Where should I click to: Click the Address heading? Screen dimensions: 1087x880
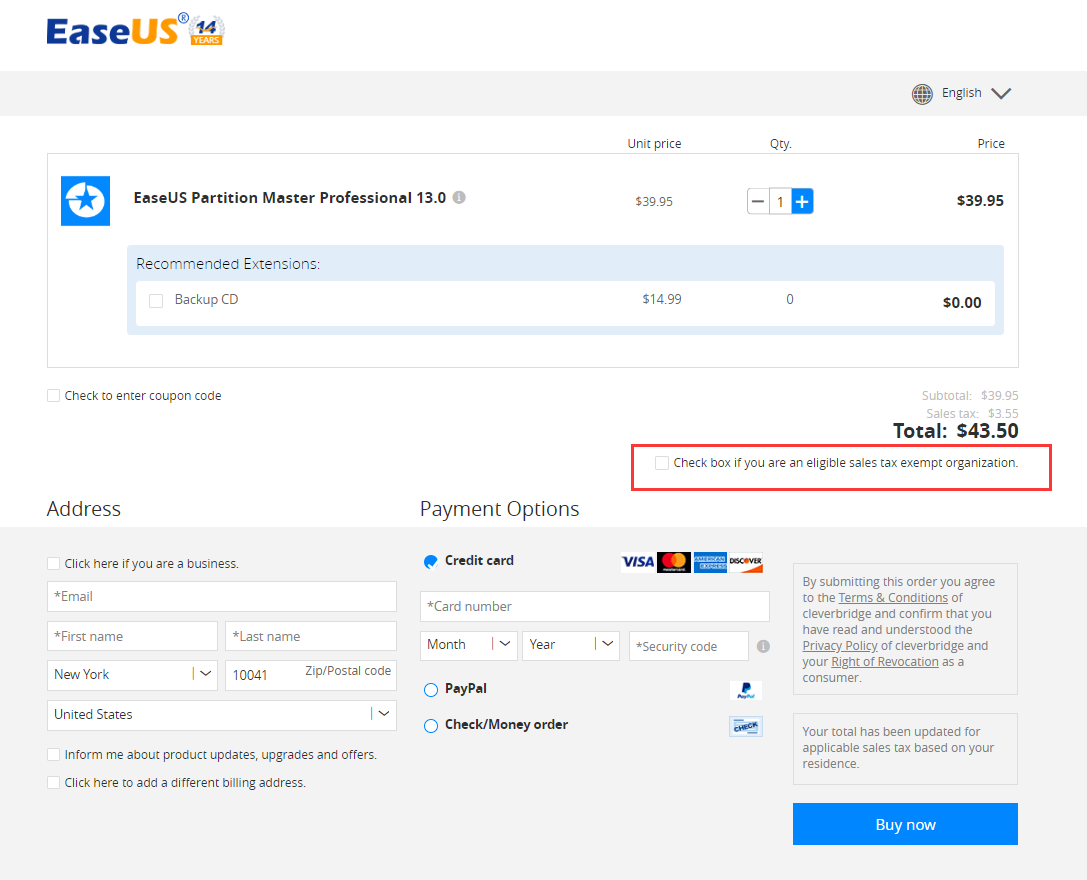coord(84,509)
